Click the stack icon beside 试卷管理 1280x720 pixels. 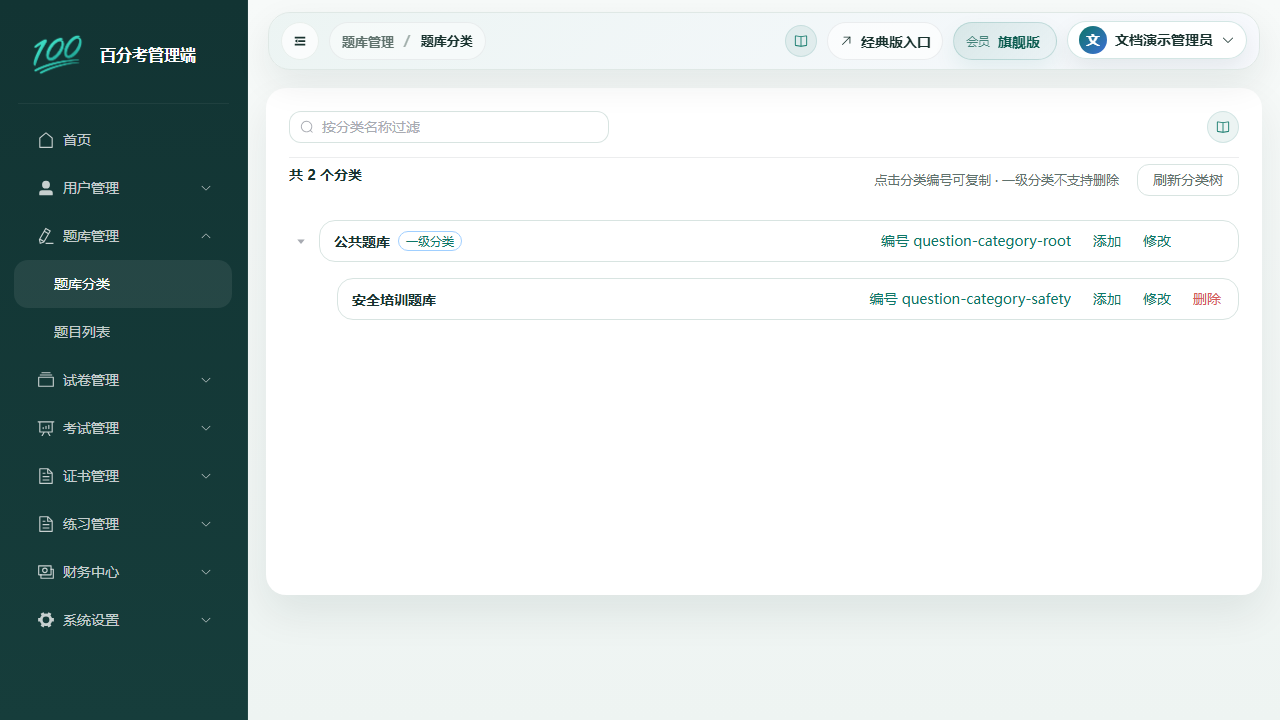46,380
